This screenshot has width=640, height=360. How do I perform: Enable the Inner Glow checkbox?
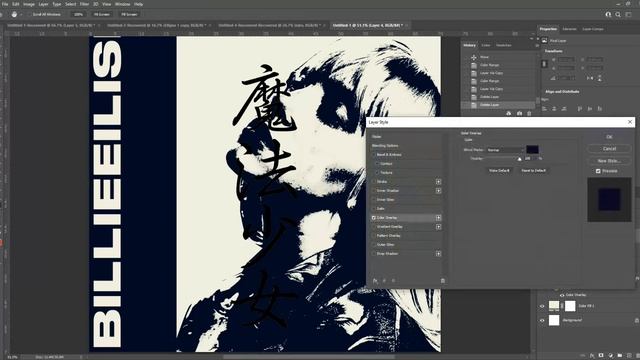coord(373,200)
